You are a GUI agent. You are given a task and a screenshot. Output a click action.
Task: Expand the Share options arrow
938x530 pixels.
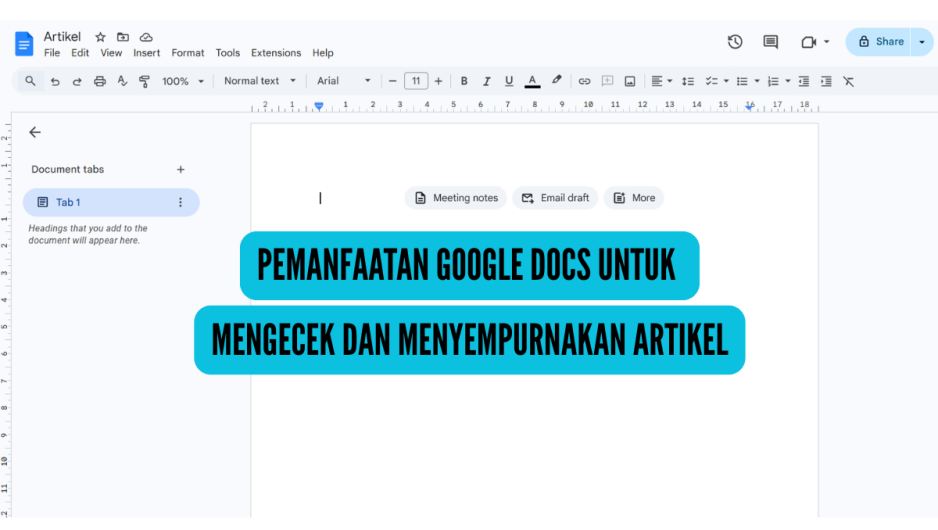tap(922, 42)
